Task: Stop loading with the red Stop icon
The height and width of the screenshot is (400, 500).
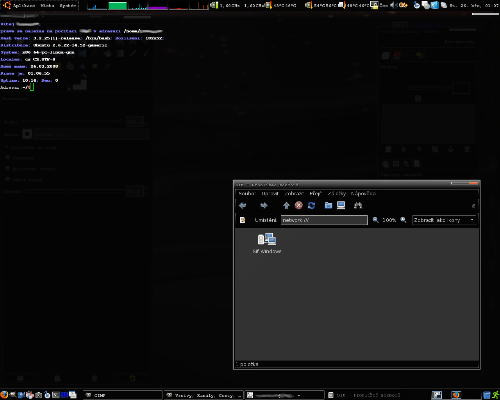Action: click(x=299, y=205)
